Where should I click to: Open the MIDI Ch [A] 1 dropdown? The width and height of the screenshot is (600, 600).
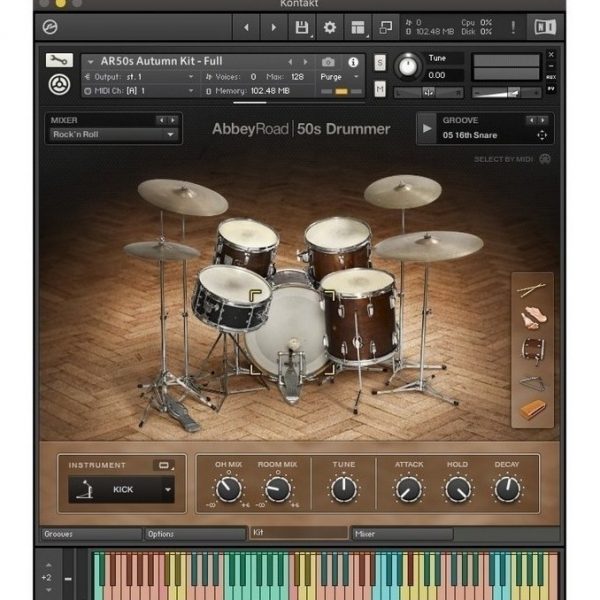coord(139,91)
